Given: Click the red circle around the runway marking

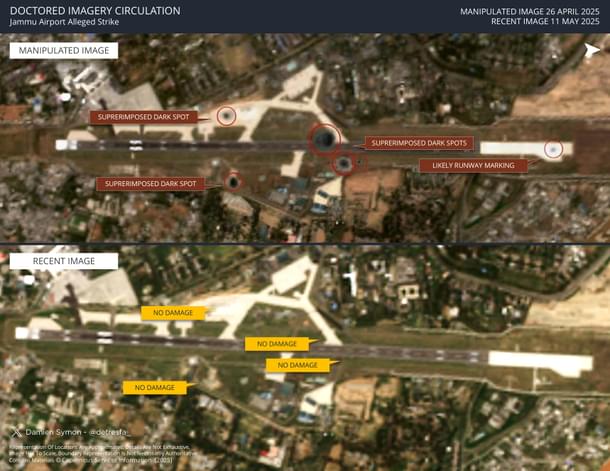Looking at the screenshot, I should (x=552, y=149).
